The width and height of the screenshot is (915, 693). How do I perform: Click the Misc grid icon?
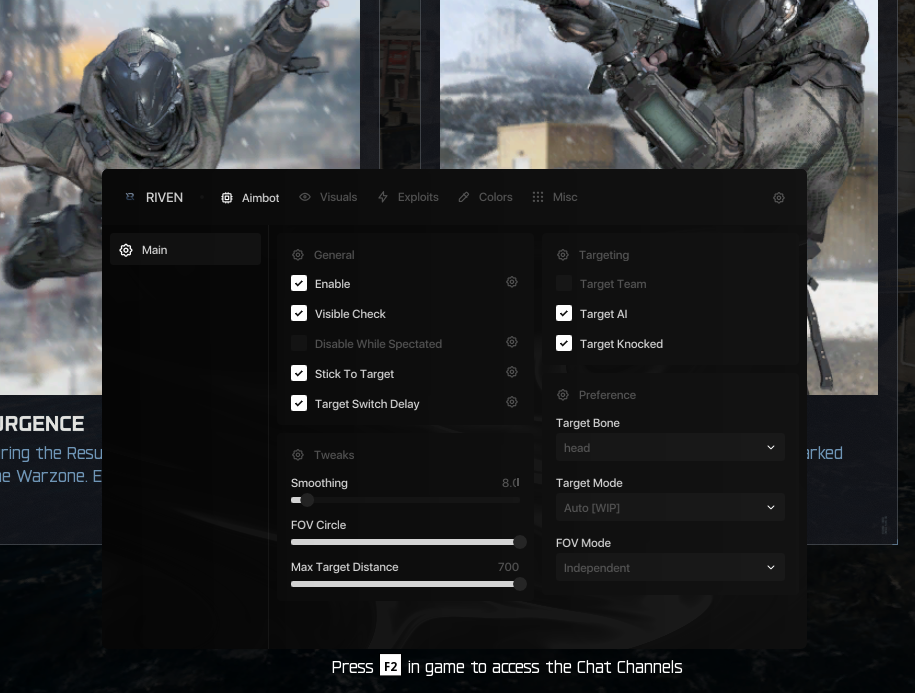pyautogui.click(x=537, y=197)
